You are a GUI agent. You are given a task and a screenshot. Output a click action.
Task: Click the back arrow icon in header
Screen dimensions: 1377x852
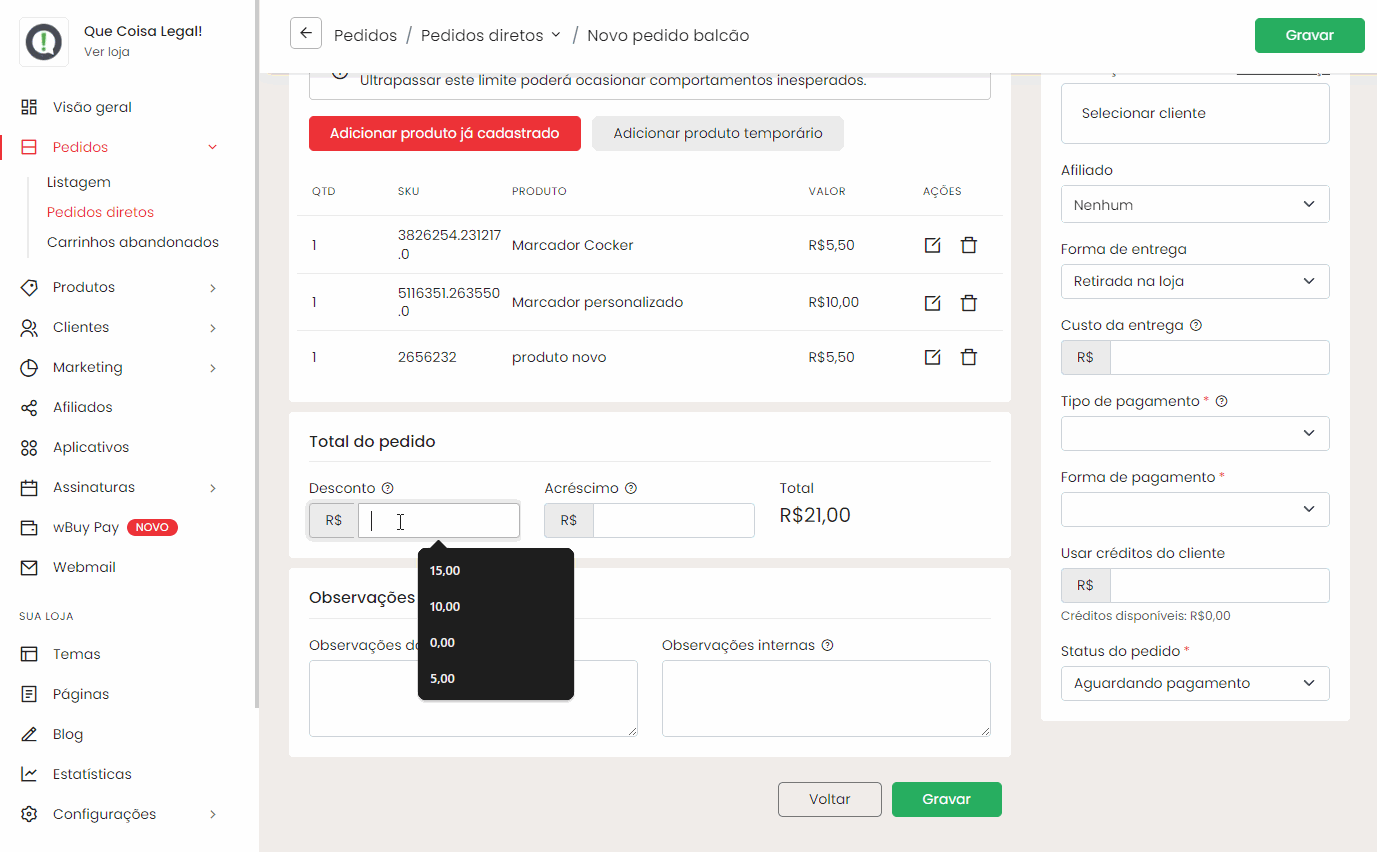[x=306, y=33]
